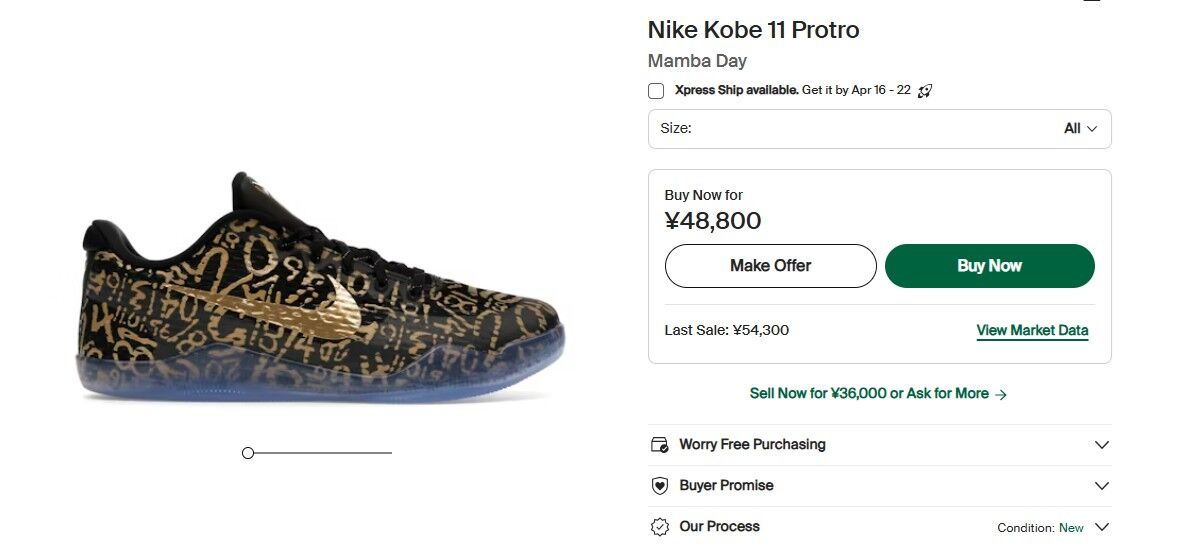Expand the Our Process chevron
The image size is (1183, 558).
1102,527
